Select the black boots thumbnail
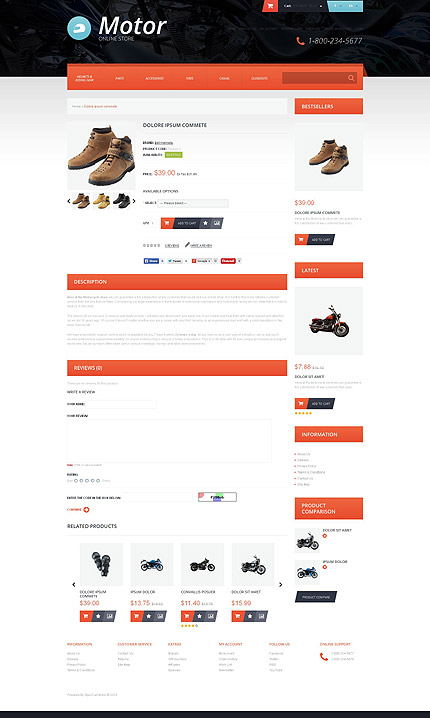The width and height of the screenshot is (430, 718). (121, 201)
